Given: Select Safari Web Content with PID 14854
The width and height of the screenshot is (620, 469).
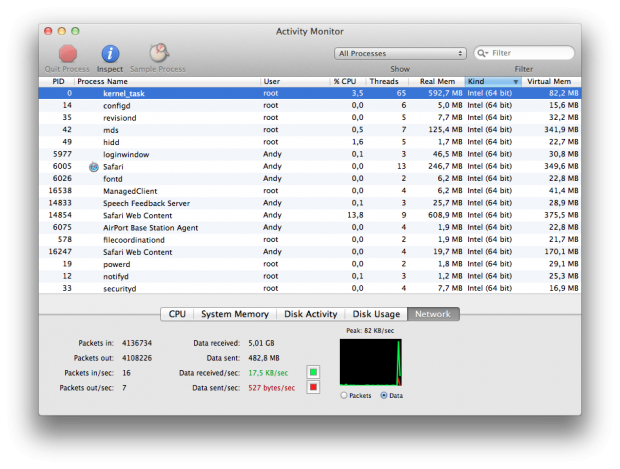Looking at the screenshot, I should pyautogui.click(x=310, y=215).
